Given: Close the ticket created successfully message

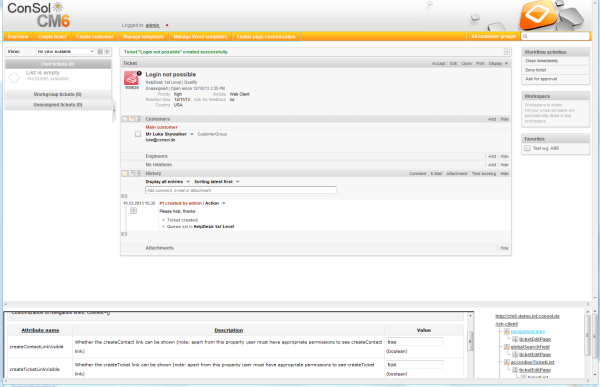Looking at the screenshot, I should [507, 52].
